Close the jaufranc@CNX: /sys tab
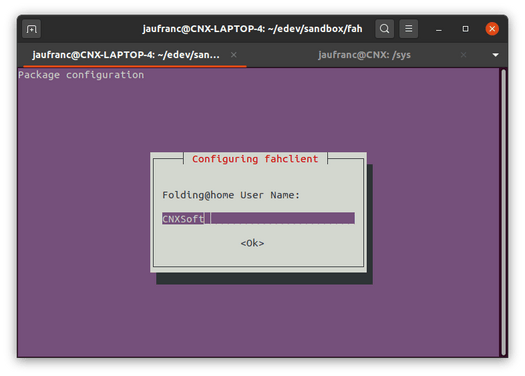 tap(463, 55)
